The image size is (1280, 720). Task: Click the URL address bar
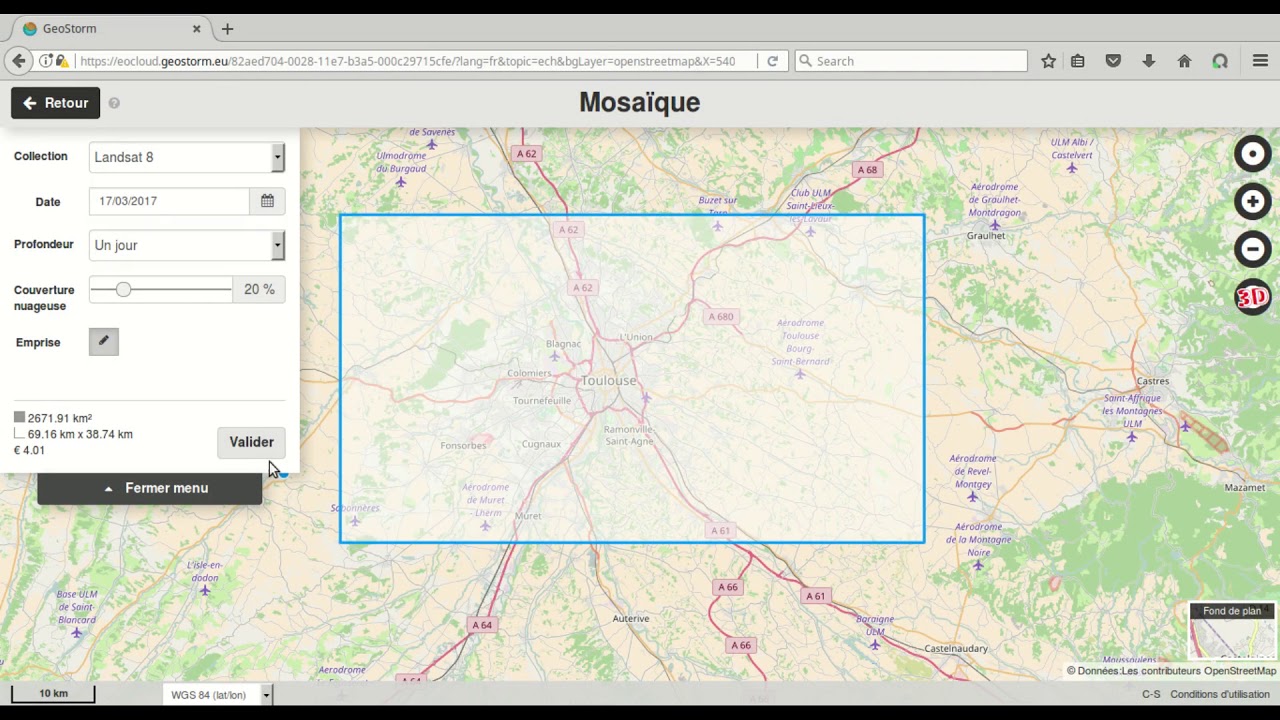pos(407,61)
